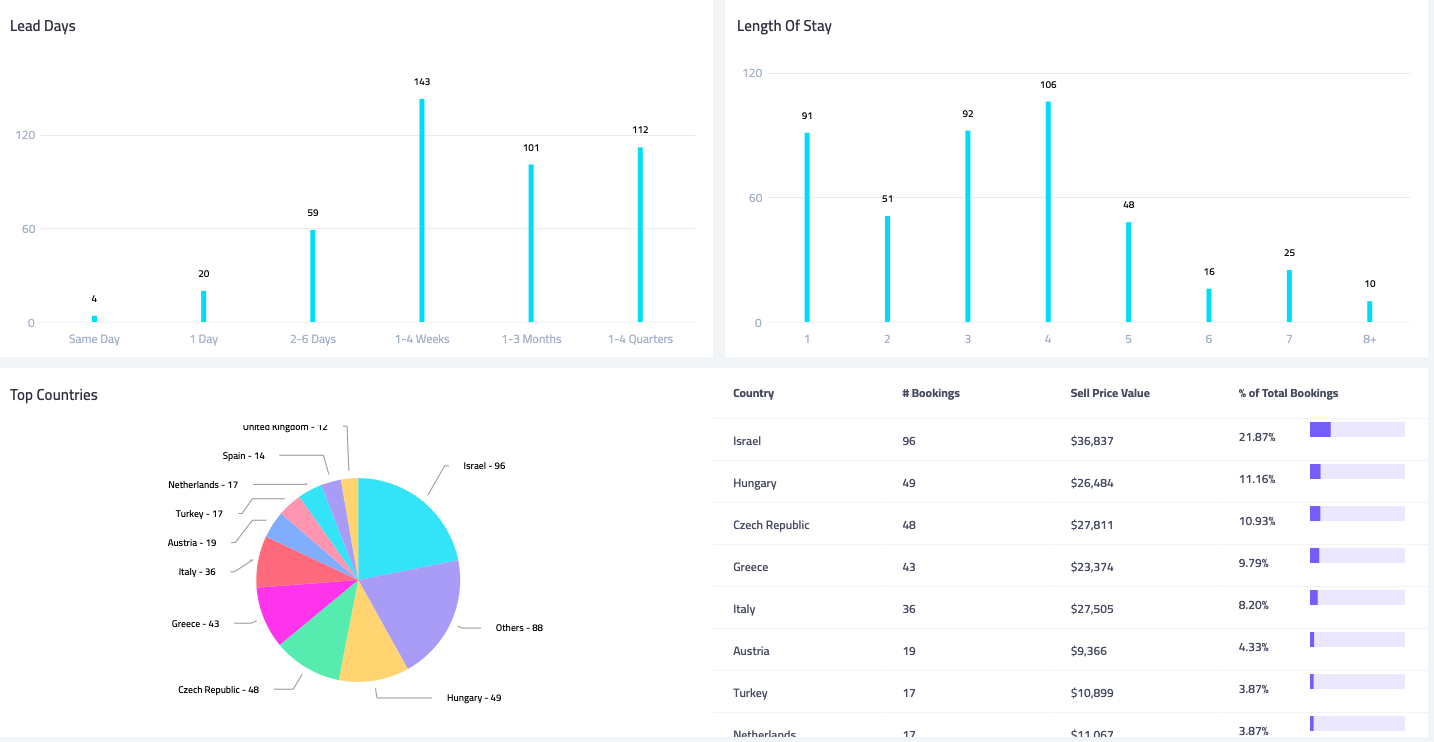The width and height of the screenshot is (1434, 742).
Task: Click Turkey in the country table
Action: click(750, 693)
